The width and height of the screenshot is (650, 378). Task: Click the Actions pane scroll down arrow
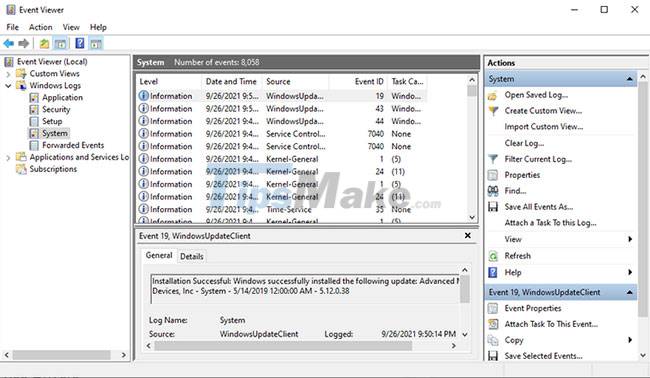(x=643, y=355)
